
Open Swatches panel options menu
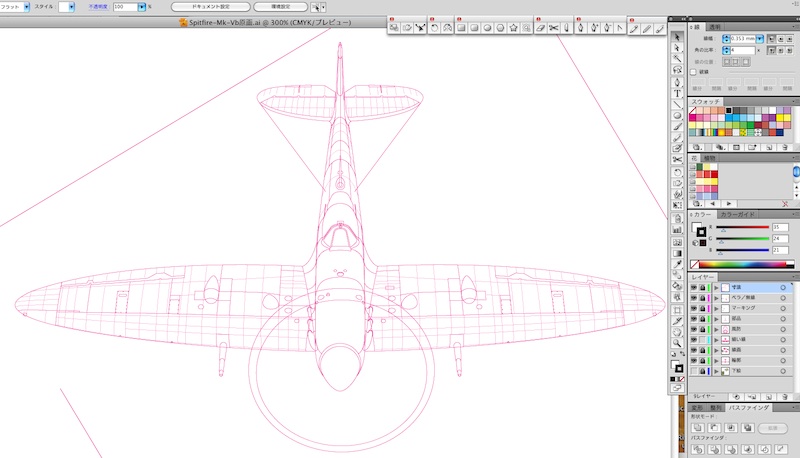pyautogui.click(x=794, y=101)
